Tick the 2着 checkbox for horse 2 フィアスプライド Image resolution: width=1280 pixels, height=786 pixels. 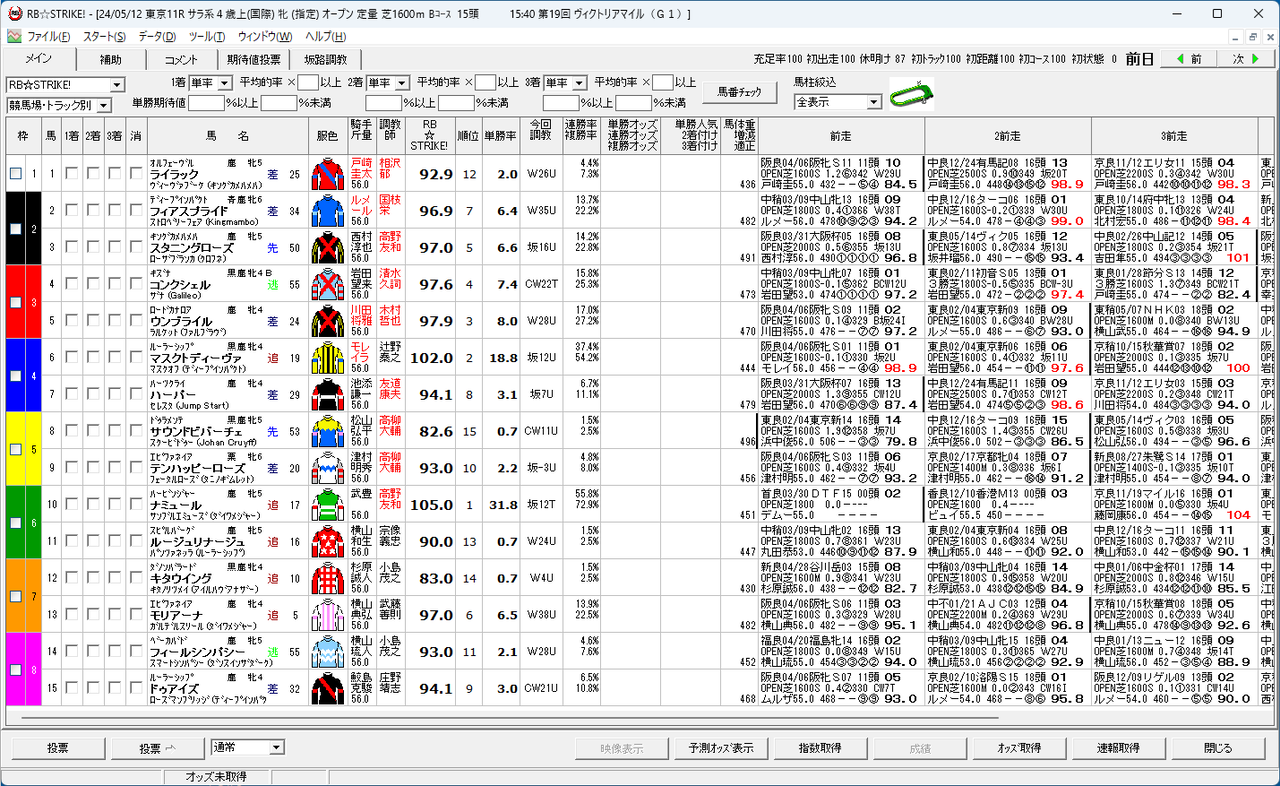[x=93, y=211]
